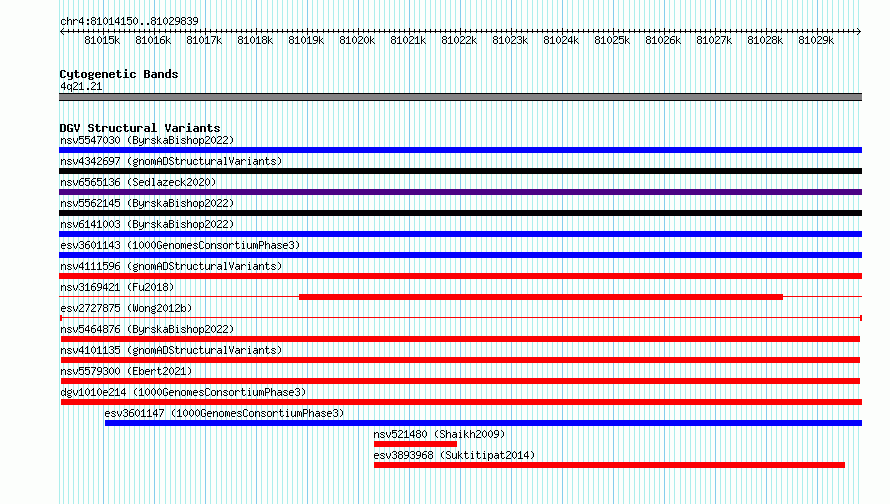Image resolution: width=890 pixels, height=504 pixels.
Task: Click the ruler's left arrow end
Action: tap(62, 31)
